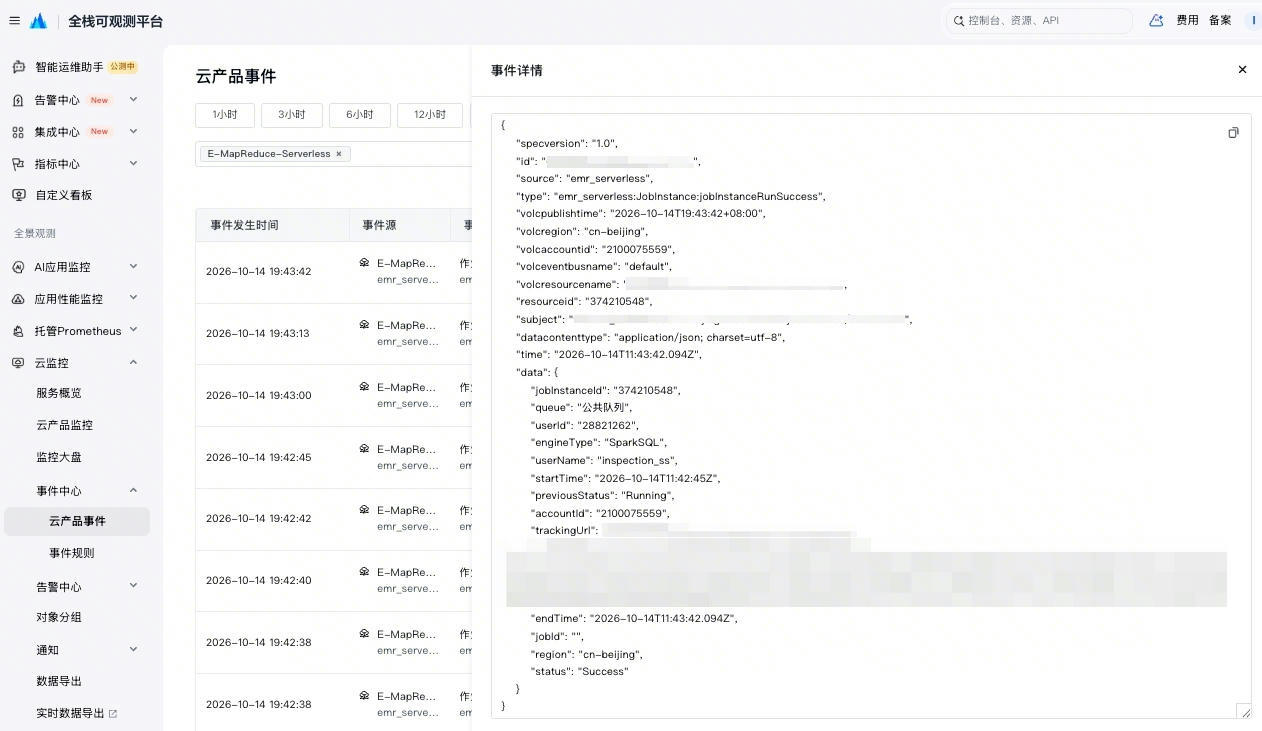Click the 自定义看板 dashboard icon

pos(18,195)
